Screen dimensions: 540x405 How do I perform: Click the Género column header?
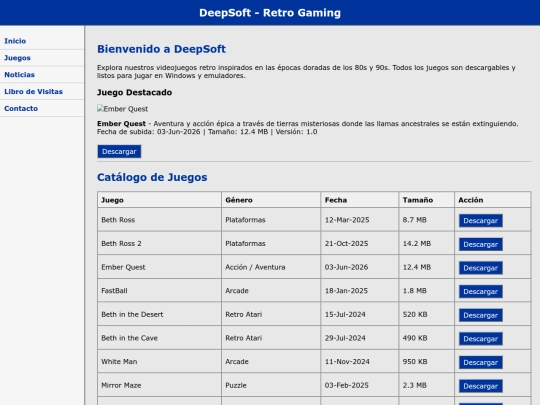[271, 200]
